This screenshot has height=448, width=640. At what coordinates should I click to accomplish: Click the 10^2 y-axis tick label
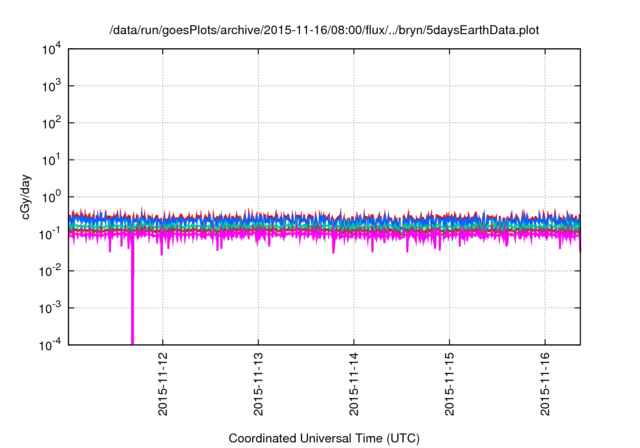tap(51, 124)
